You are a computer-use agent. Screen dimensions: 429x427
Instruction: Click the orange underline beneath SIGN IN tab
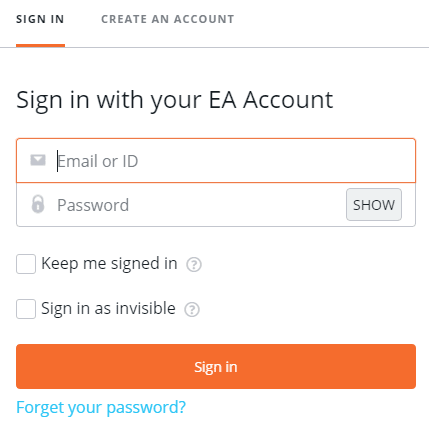(40, 45)
